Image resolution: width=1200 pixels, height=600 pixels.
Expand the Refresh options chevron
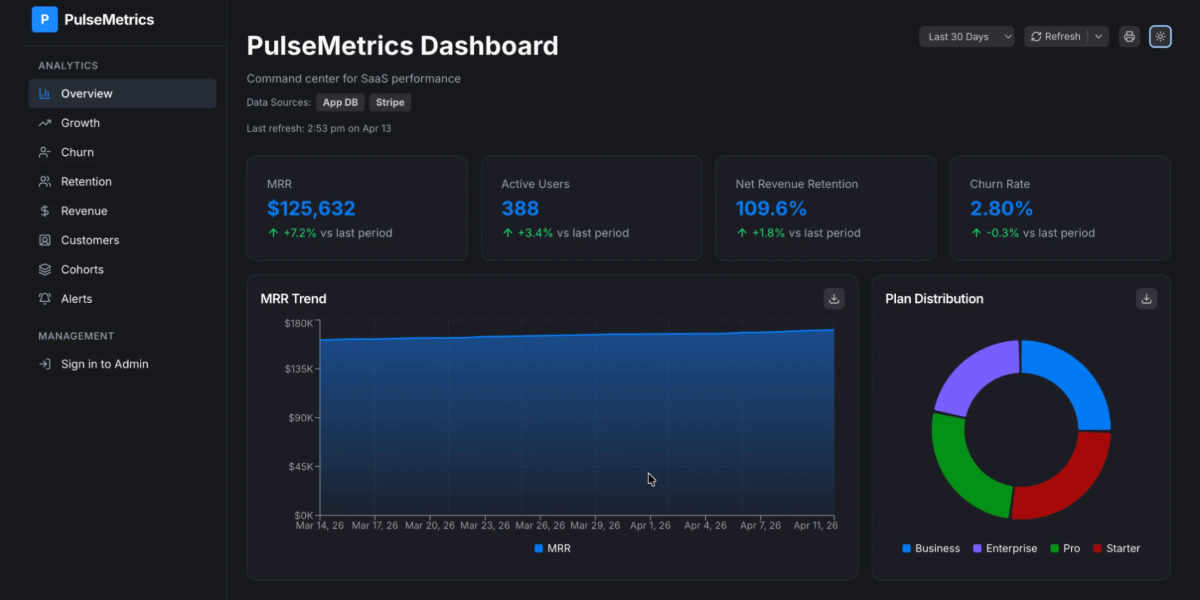(x=1099, y=37)
